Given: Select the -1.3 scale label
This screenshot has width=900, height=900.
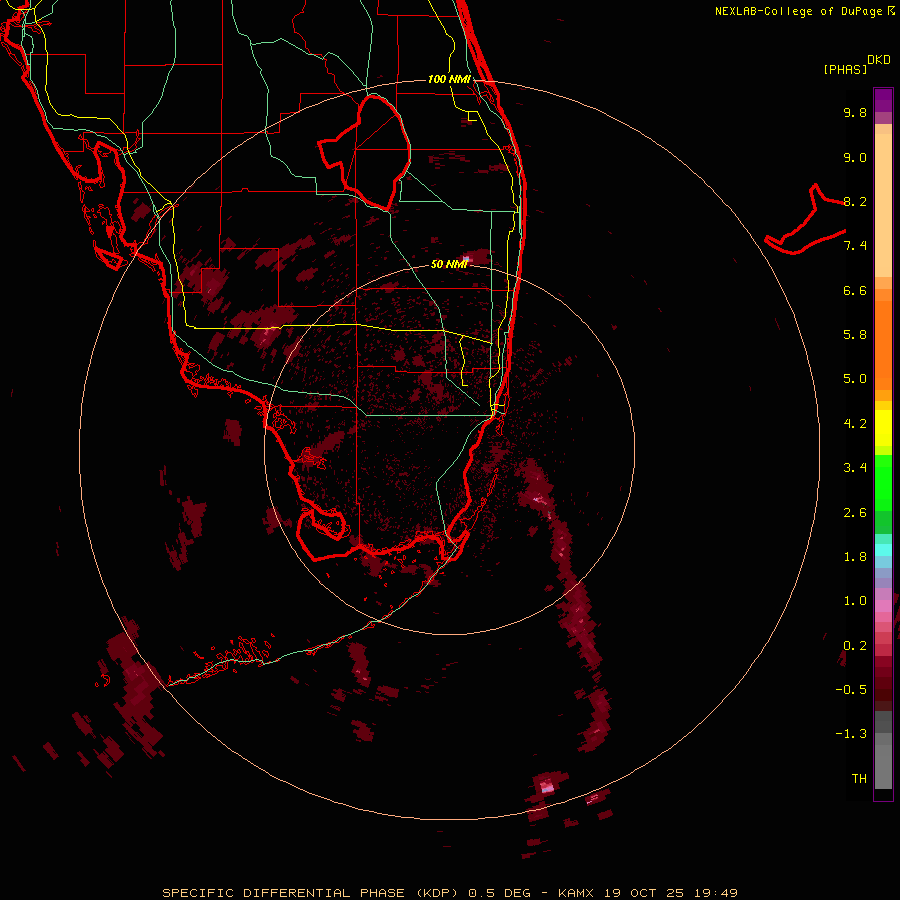Looking at the screenshot, I should click(x=851, y=734).
